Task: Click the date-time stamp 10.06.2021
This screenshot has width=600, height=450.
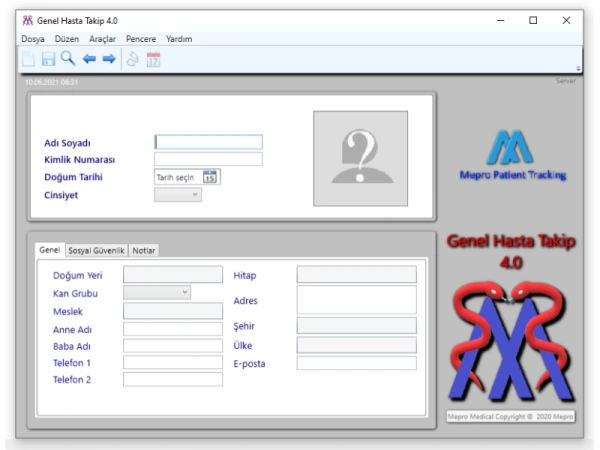Action: 51,82
